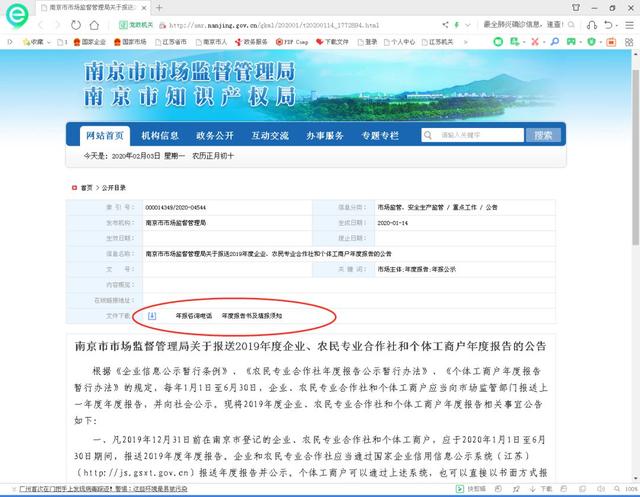Open the hamburger main menu
640x497 pixels.
(629, 25)
